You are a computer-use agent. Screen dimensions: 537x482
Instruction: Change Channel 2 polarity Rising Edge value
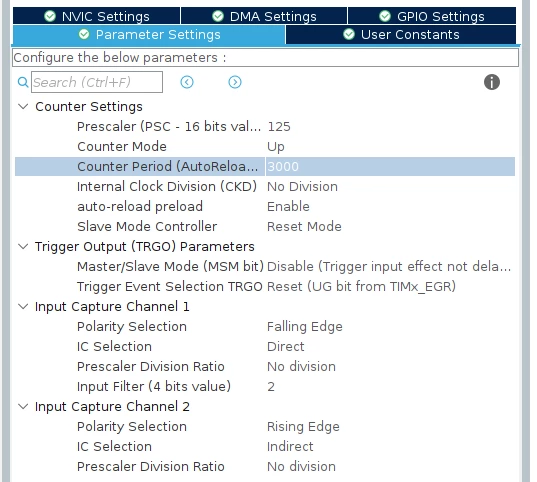coord(303,427)
